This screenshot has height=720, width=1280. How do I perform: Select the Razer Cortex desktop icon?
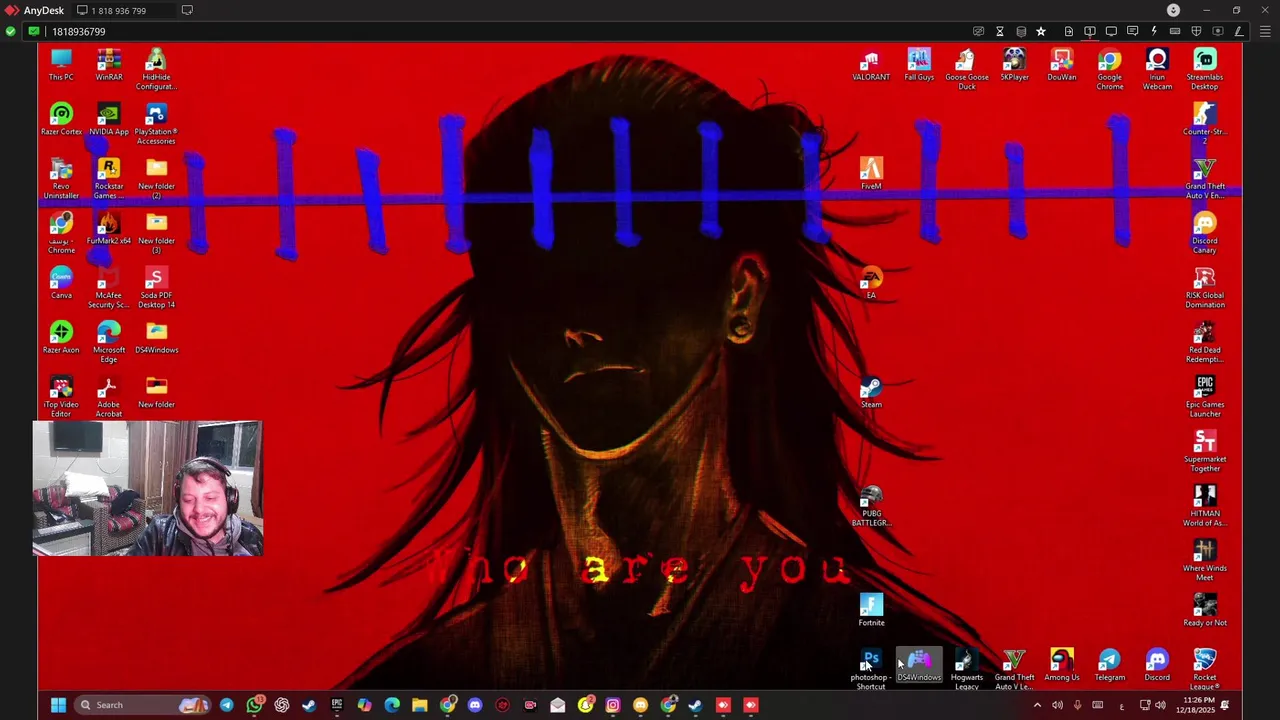61,120
